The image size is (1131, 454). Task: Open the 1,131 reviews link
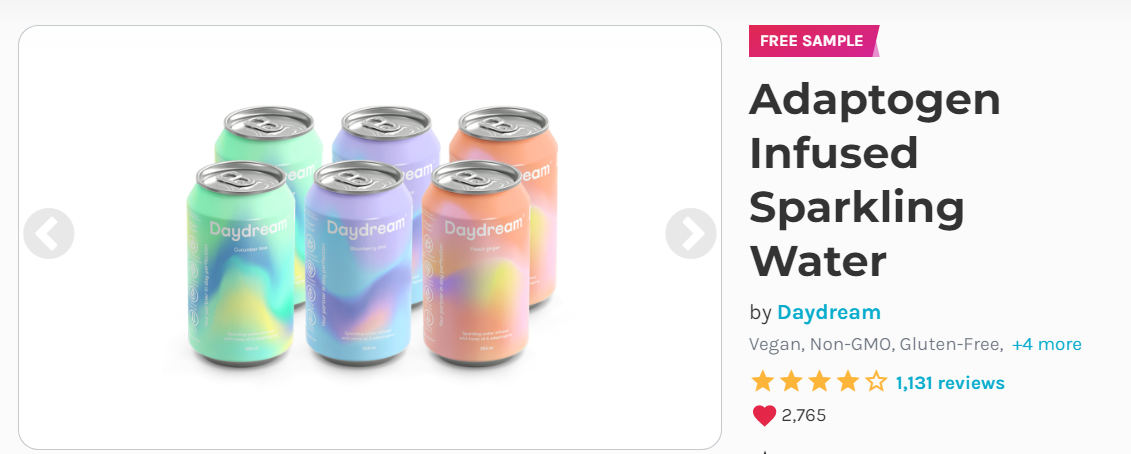pyautogui.click(x=950, y=383)
